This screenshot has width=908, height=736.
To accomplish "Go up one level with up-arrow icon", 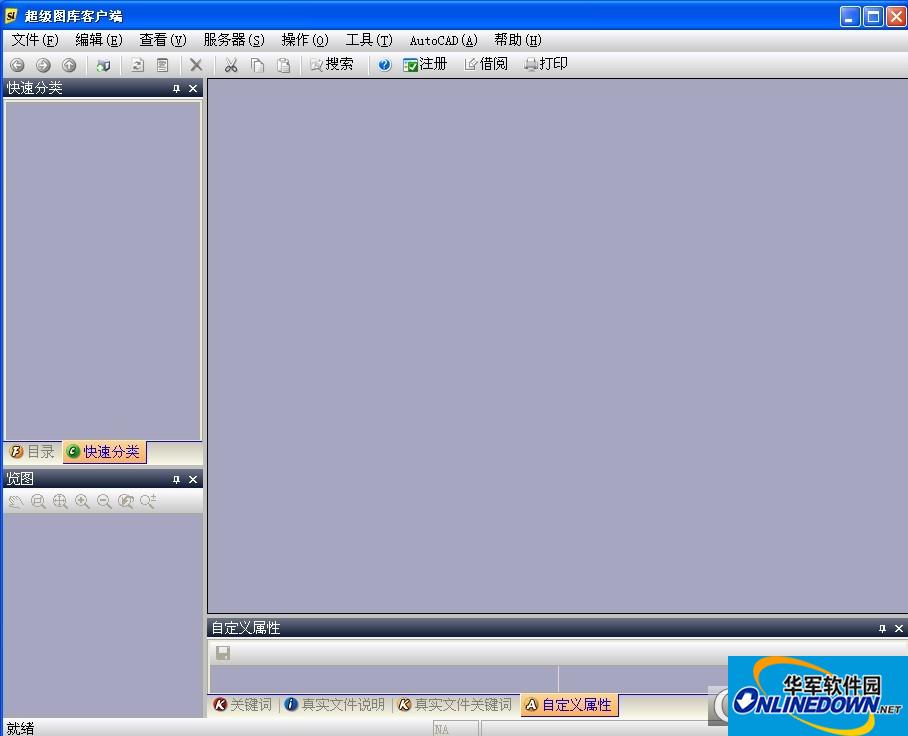I will coord(69,65).
